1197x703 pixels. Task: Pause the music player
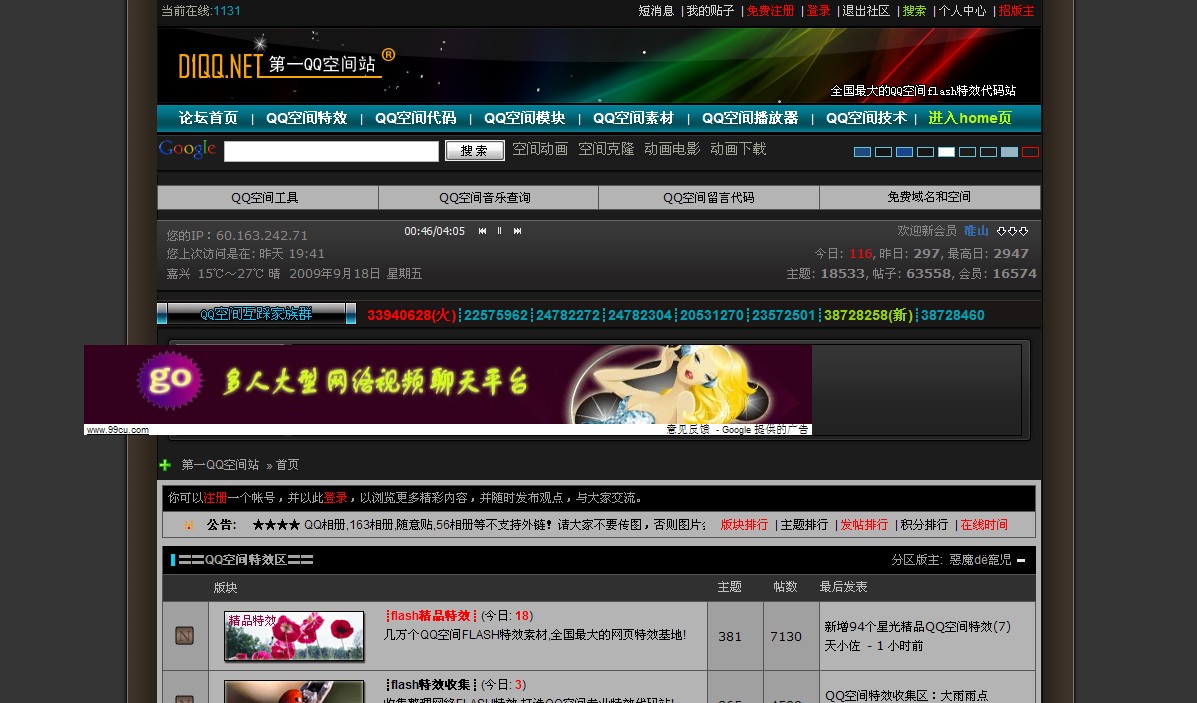pyautogui.click(x=499, y=231)
